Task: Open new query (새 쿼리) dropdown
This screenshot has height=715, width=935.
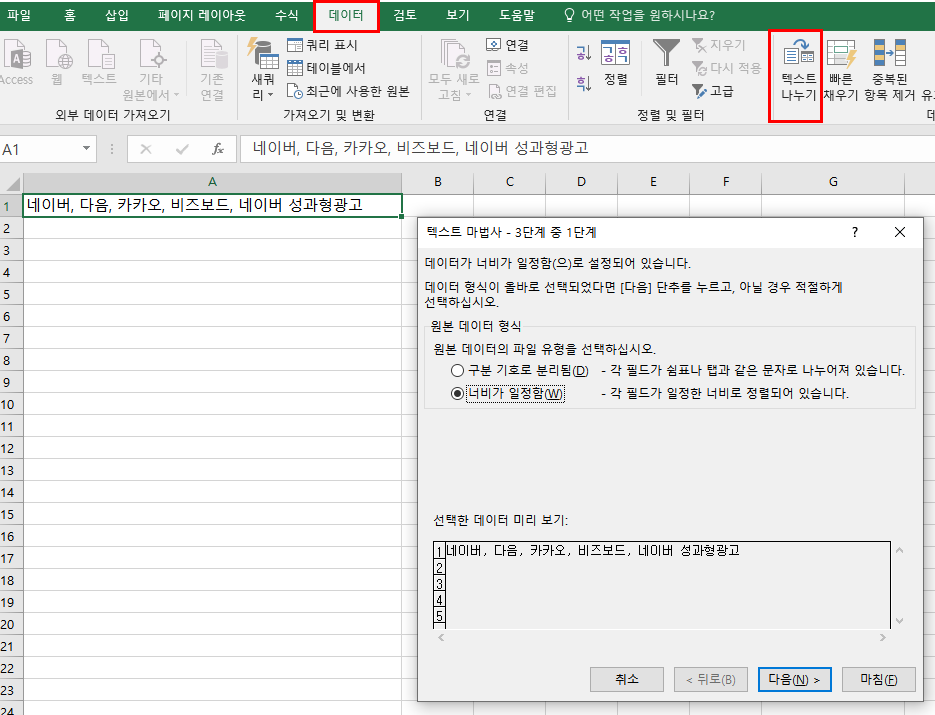Action: (x=263, y=70)
